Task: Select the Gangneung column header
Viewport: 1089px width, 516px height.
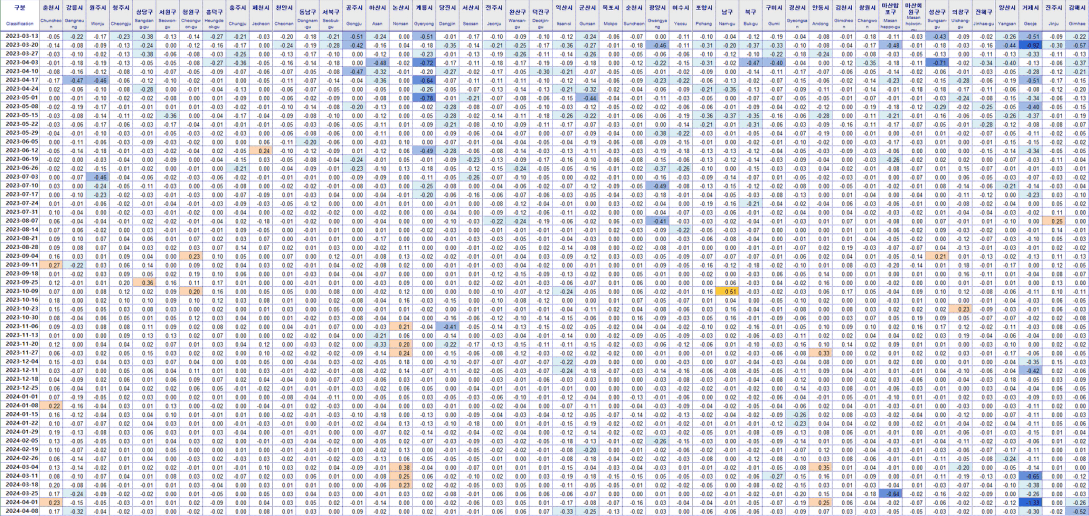Action: click(x=76, y=16)
